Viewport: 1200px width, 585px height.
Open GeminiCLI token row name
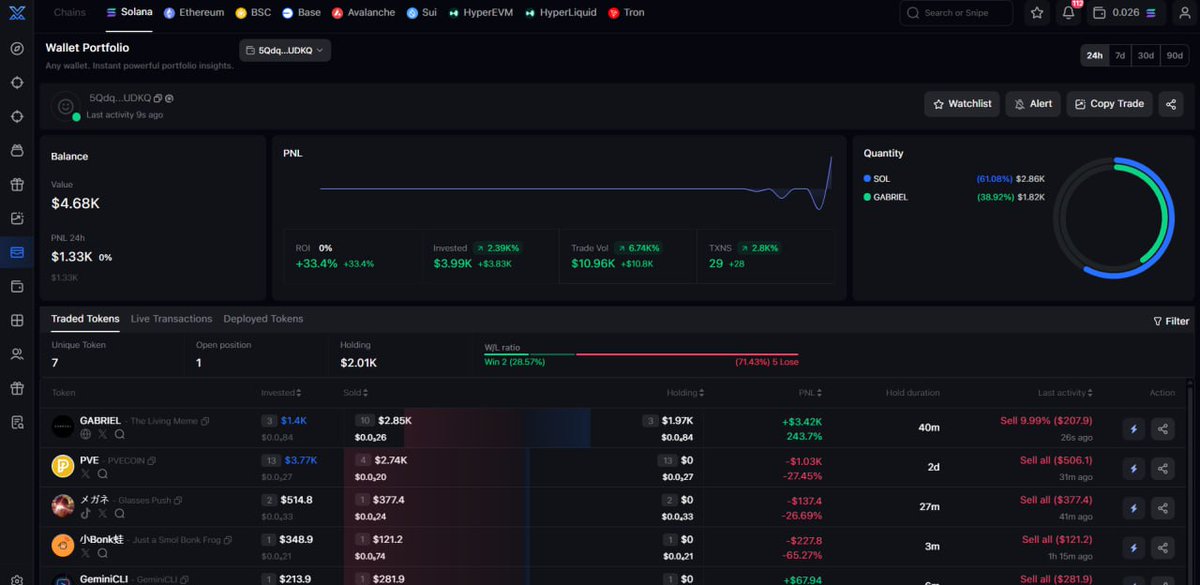point(104,578)
